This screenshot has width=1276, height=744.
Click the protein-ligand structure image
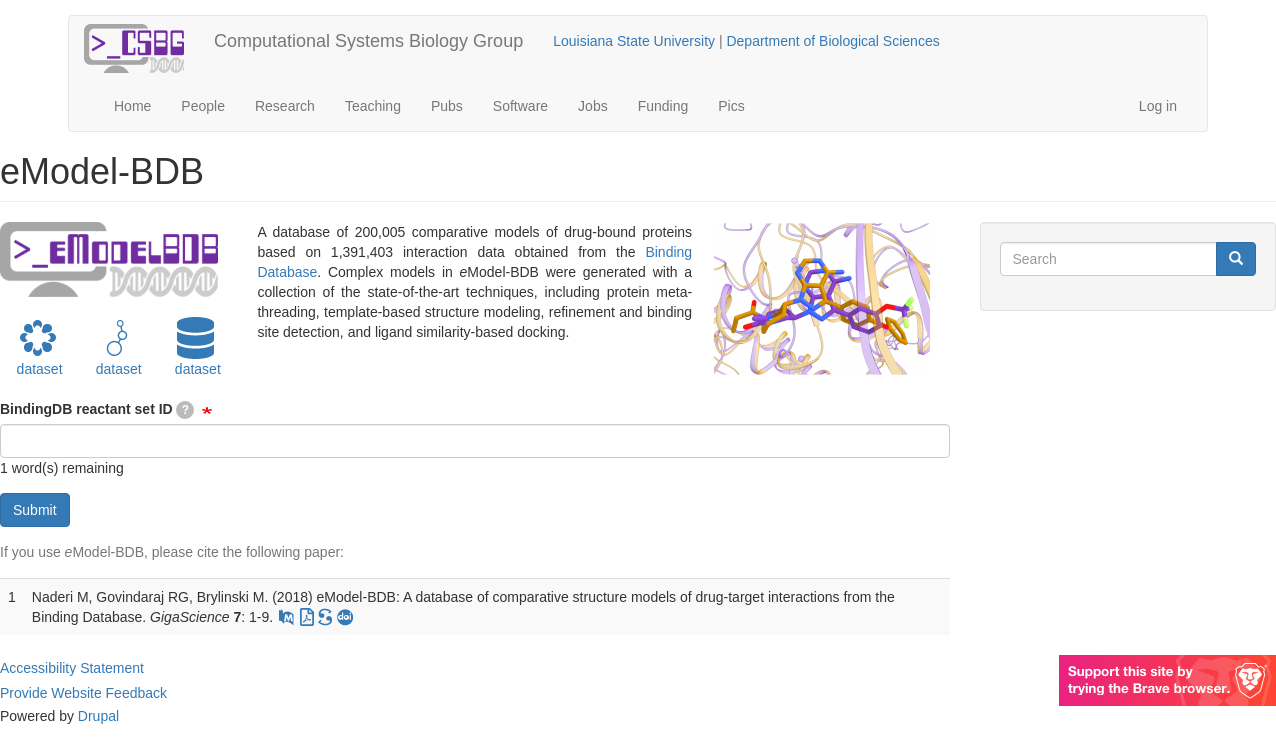click(x=822, y=299)
